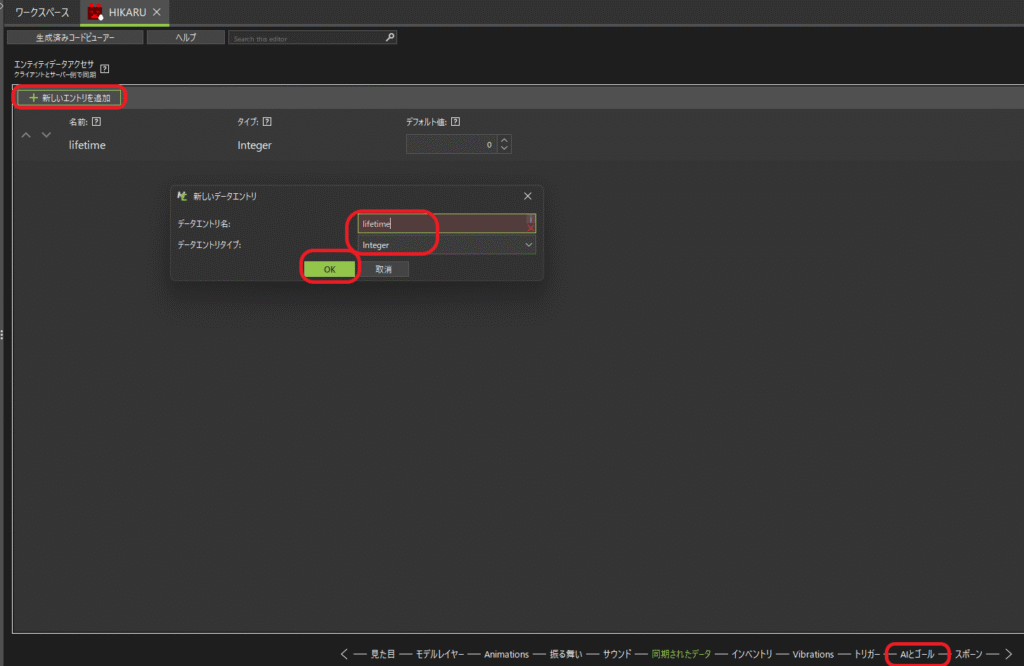Click the 新しいエントリを追加 button
This screenshot has height=666, width=1024.
coord(69,98)
